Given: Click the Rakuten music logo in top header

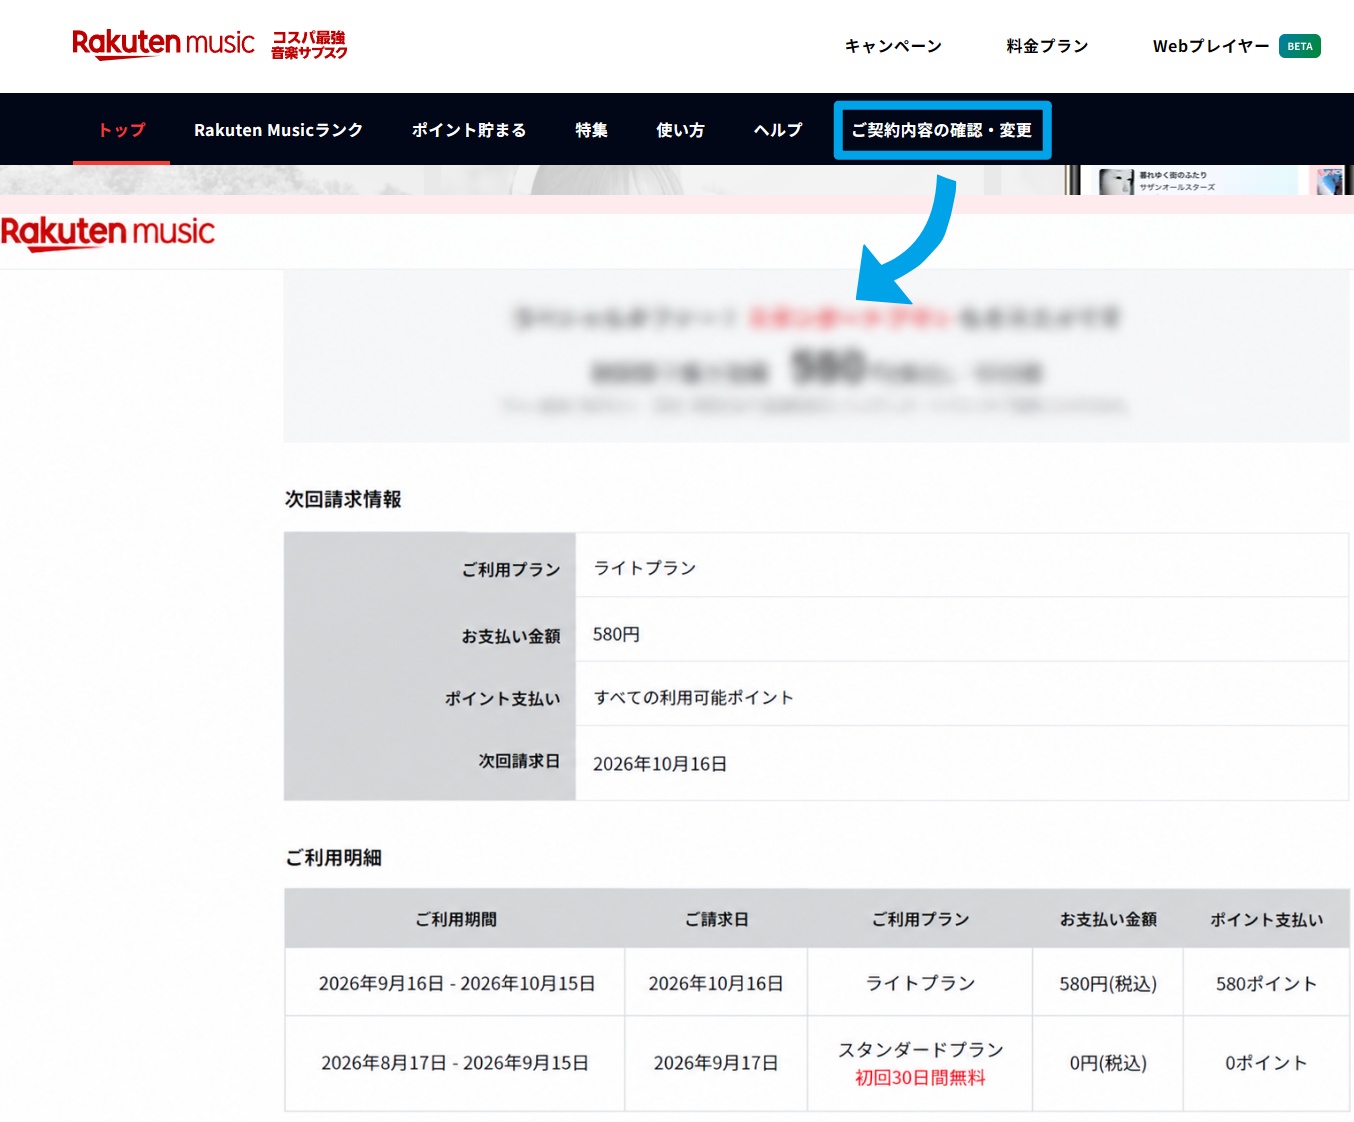Looking at the screenshot, I should (x=163, y=44).
